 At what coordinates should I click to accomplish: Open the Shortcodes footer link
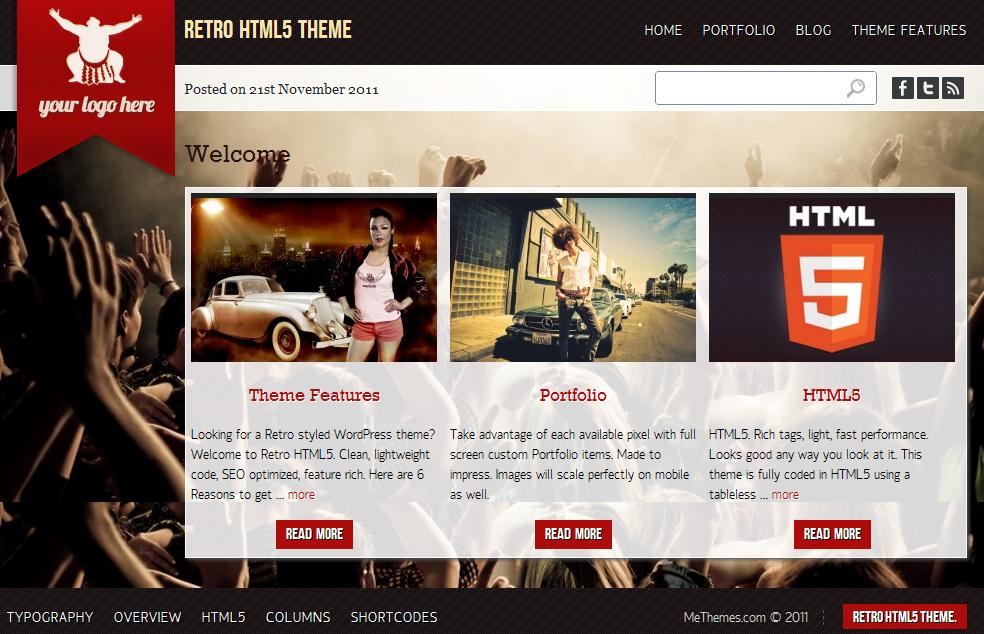click(394, 617)
